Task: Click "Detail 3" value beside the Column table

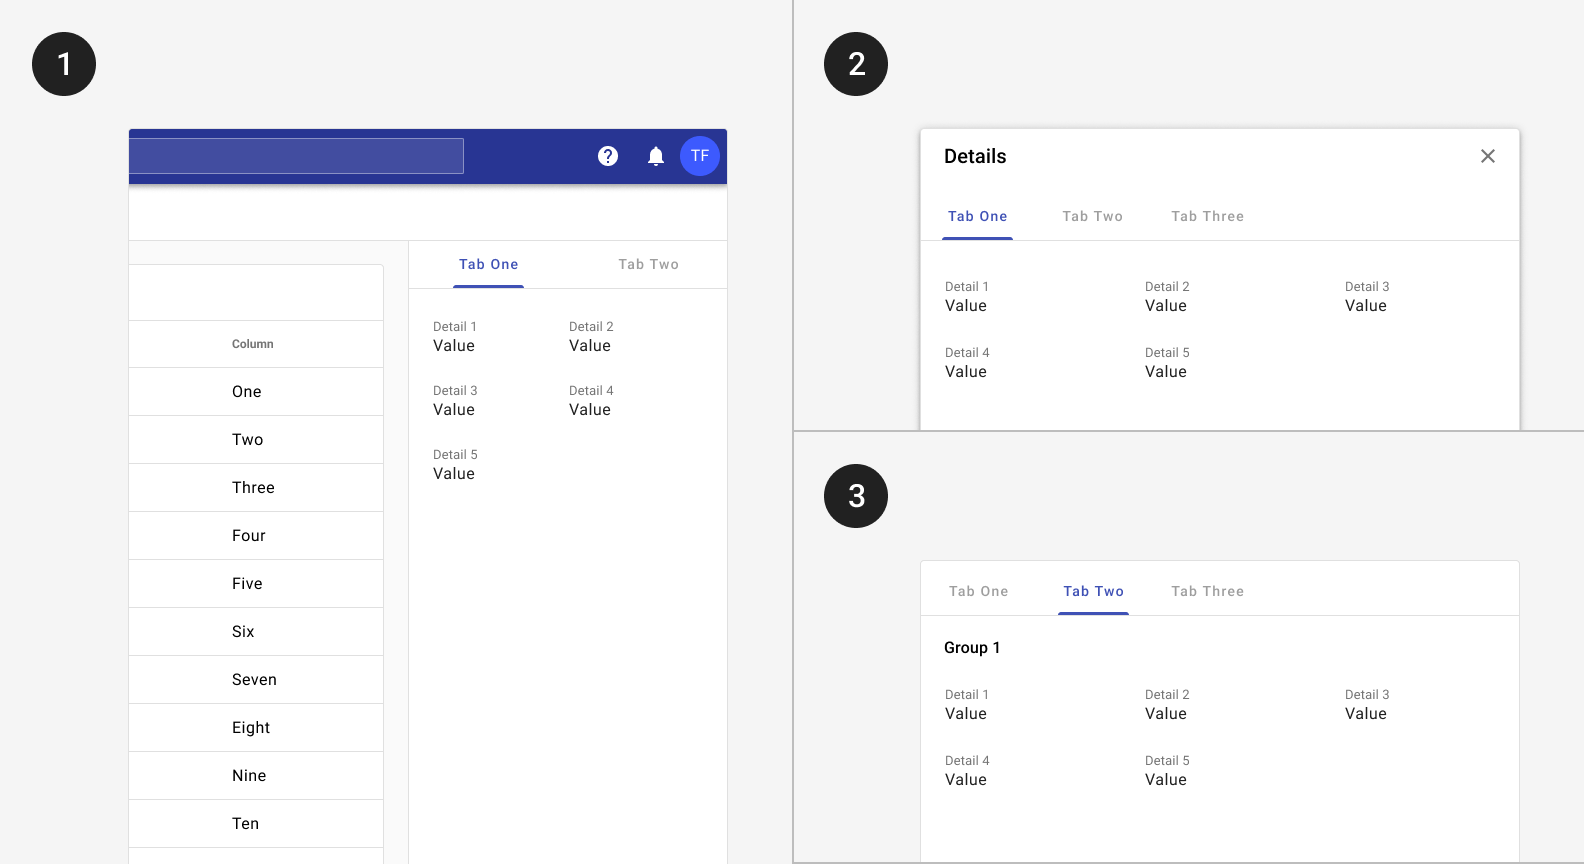Action: 454,410
